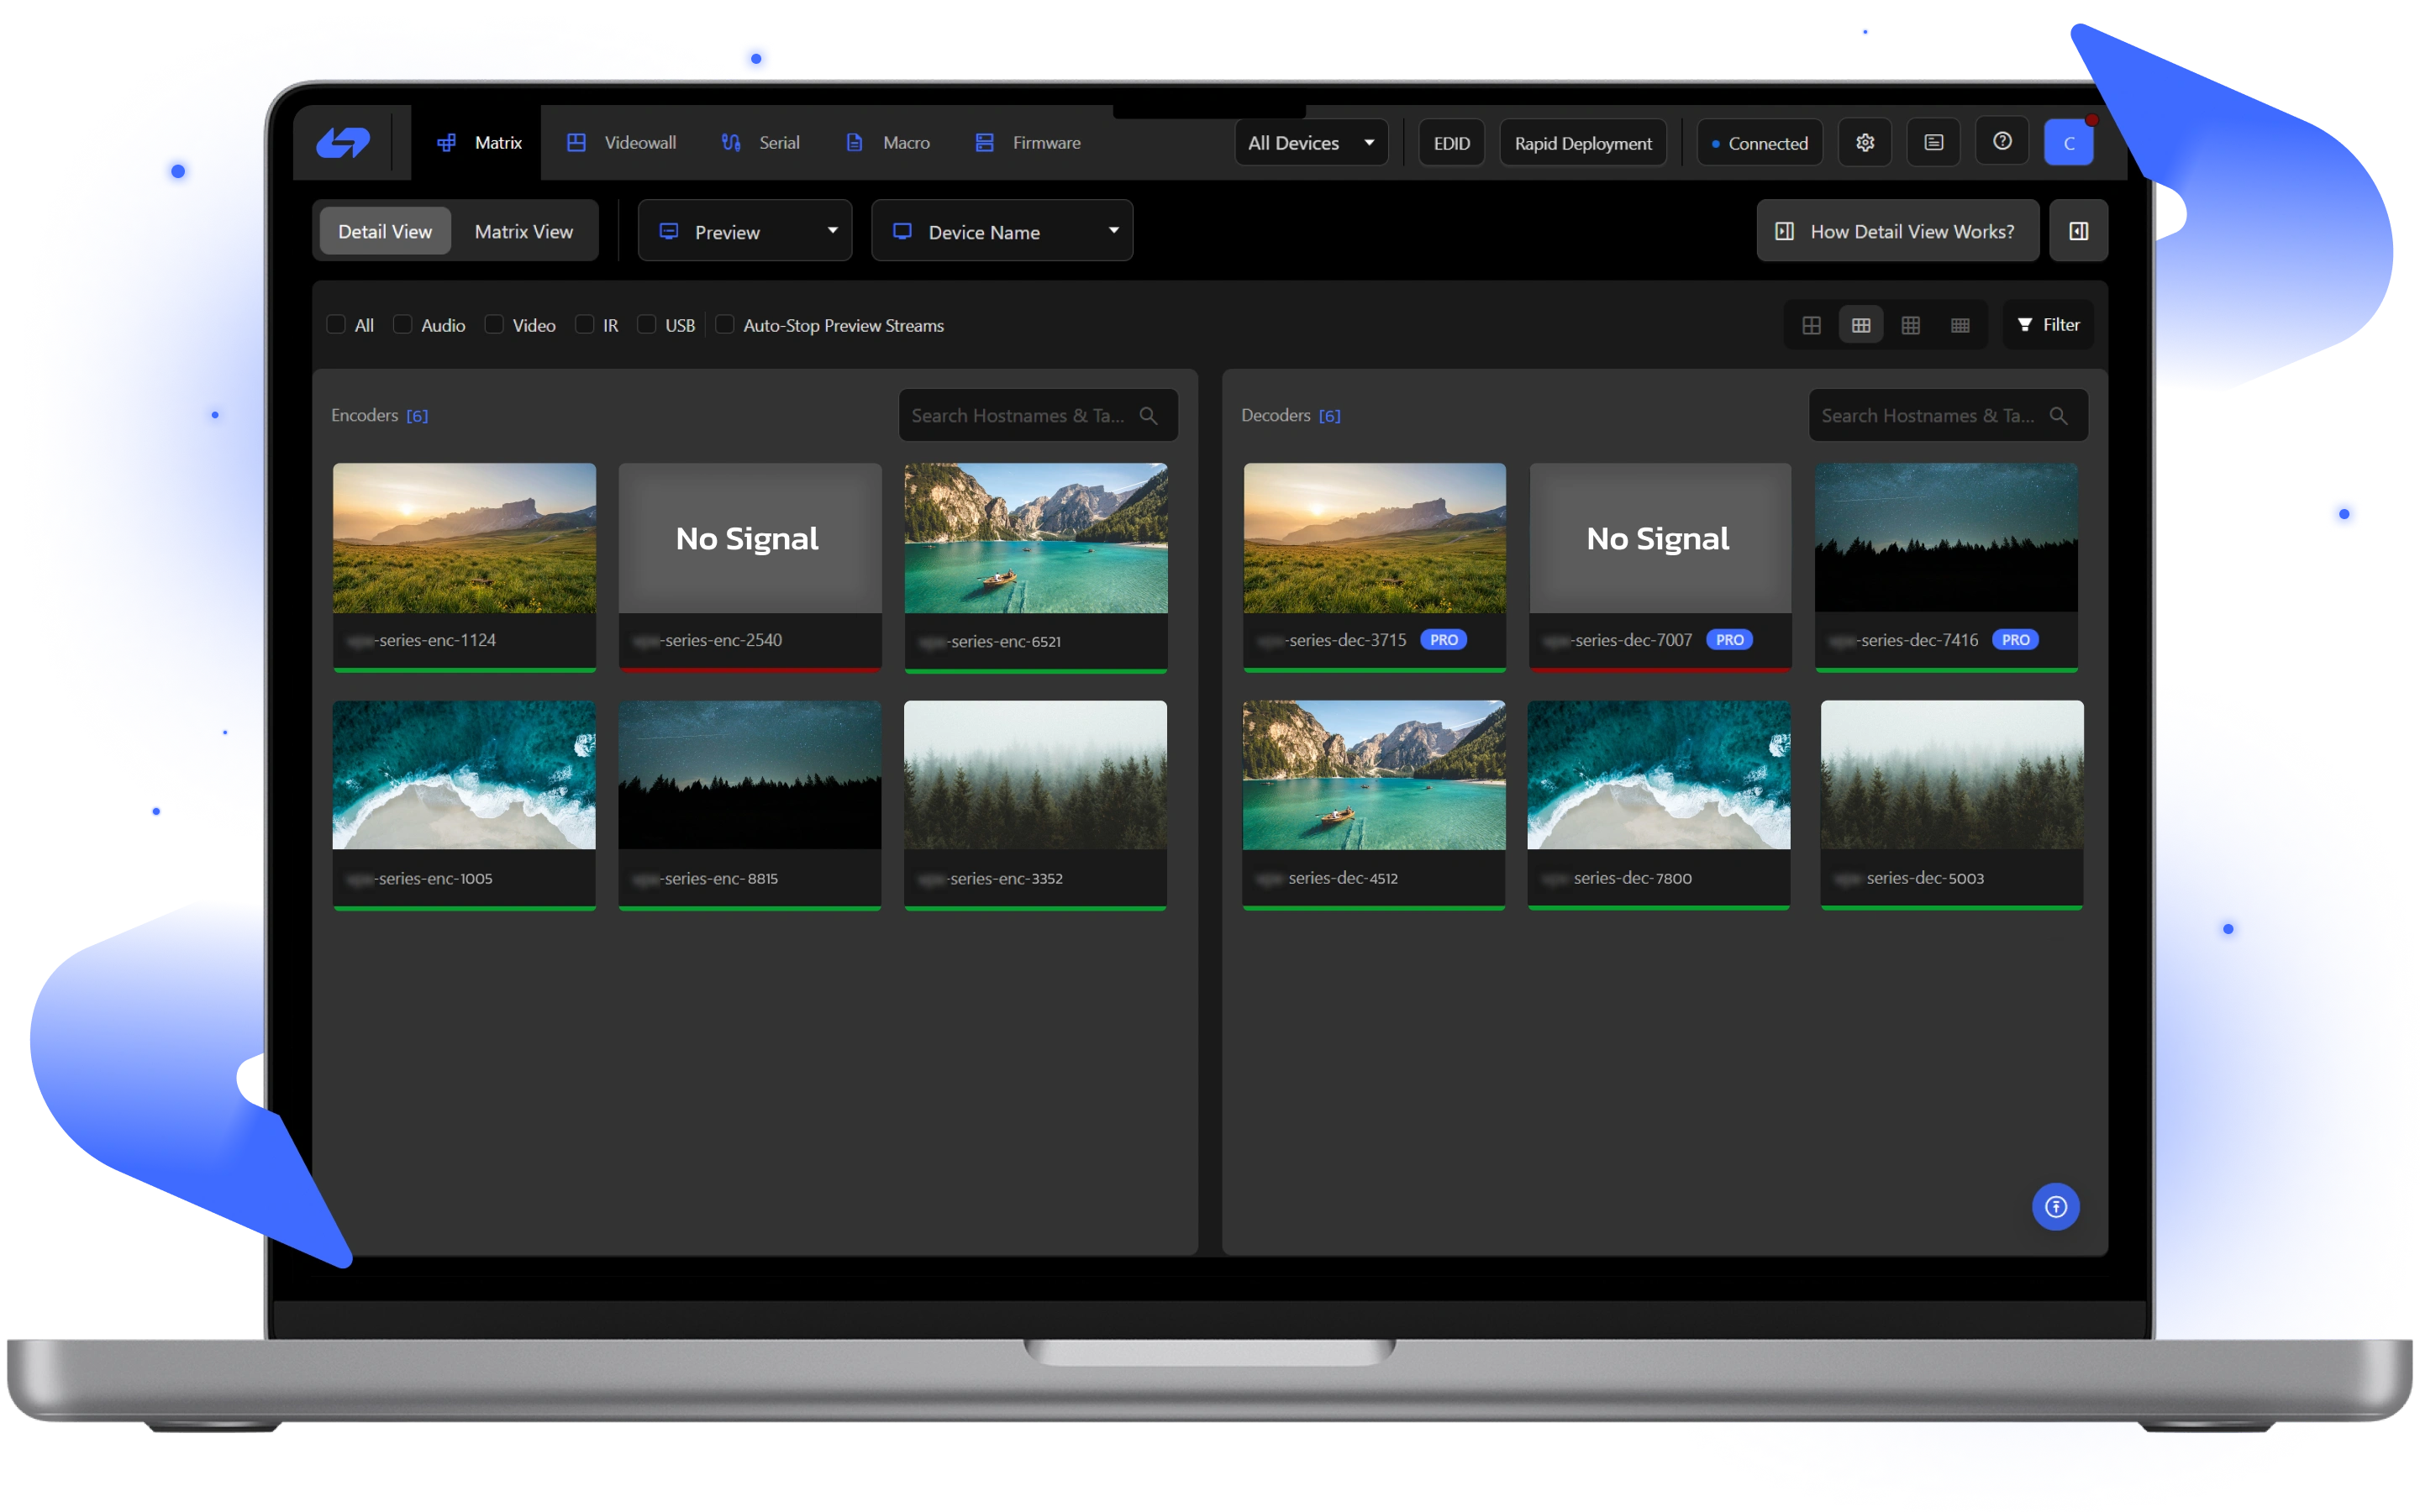This screenshot has height=1512, width=2420.
Task: Select the three-column grid layout icon
Action: pos(1861,325)
